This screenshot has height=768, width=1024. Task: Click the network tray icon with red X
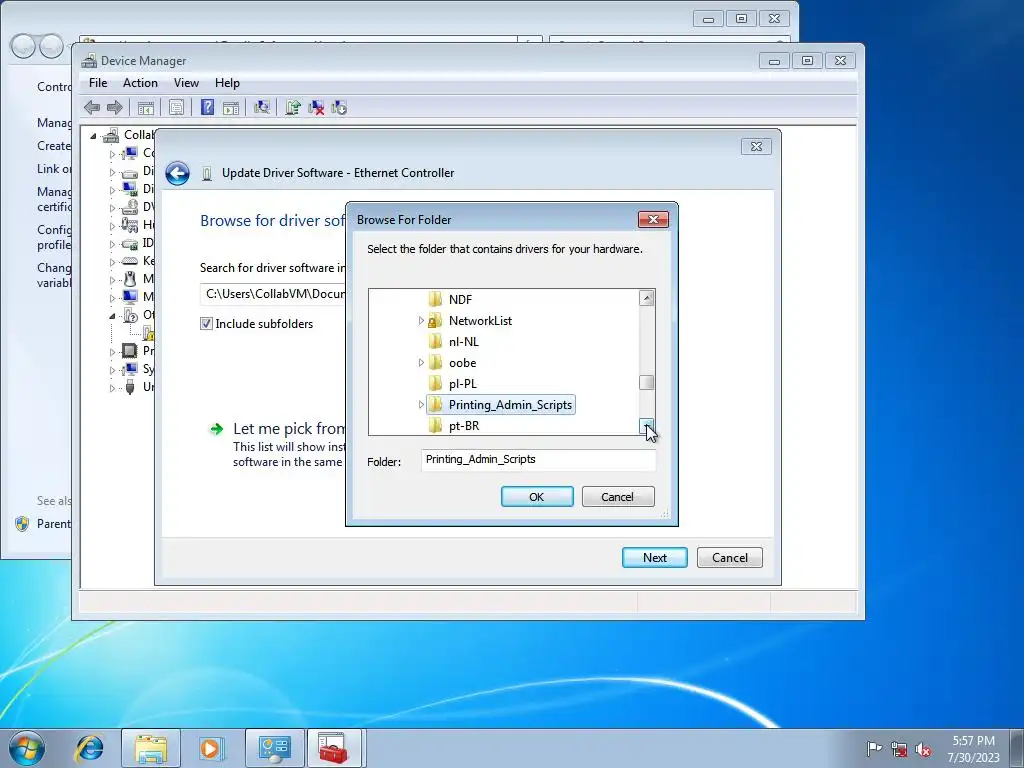coord(899,750)
